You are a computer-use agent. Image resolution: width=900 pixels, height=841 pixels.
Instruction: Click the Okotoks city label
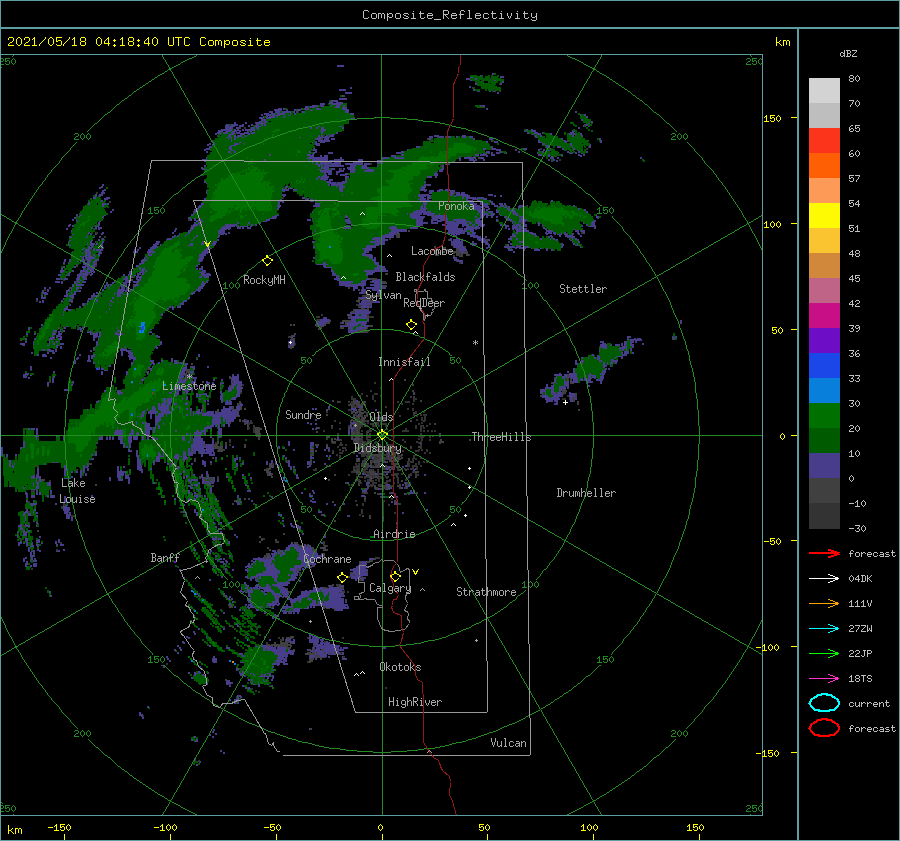[400, 667]
